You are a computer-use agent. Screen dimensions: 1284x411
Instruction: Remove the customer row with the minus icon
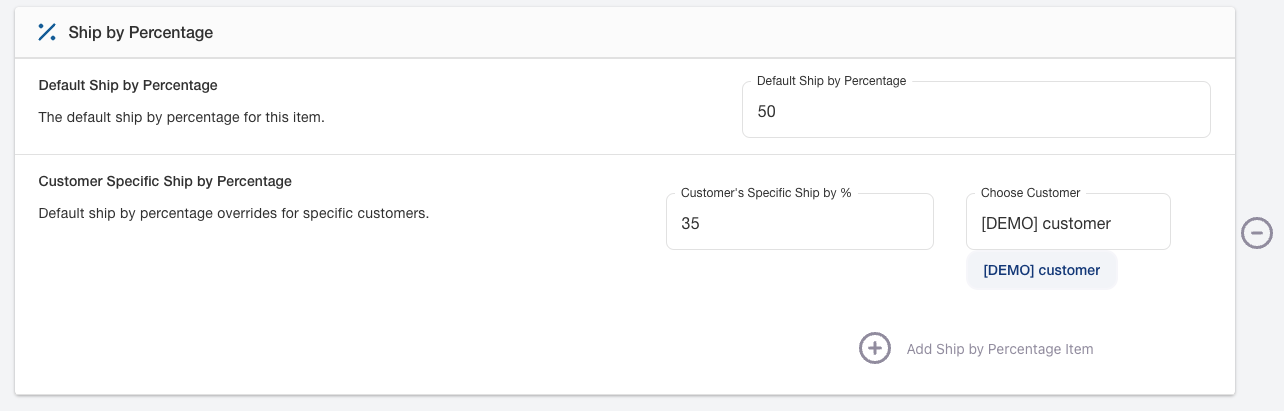point(1256,233)
